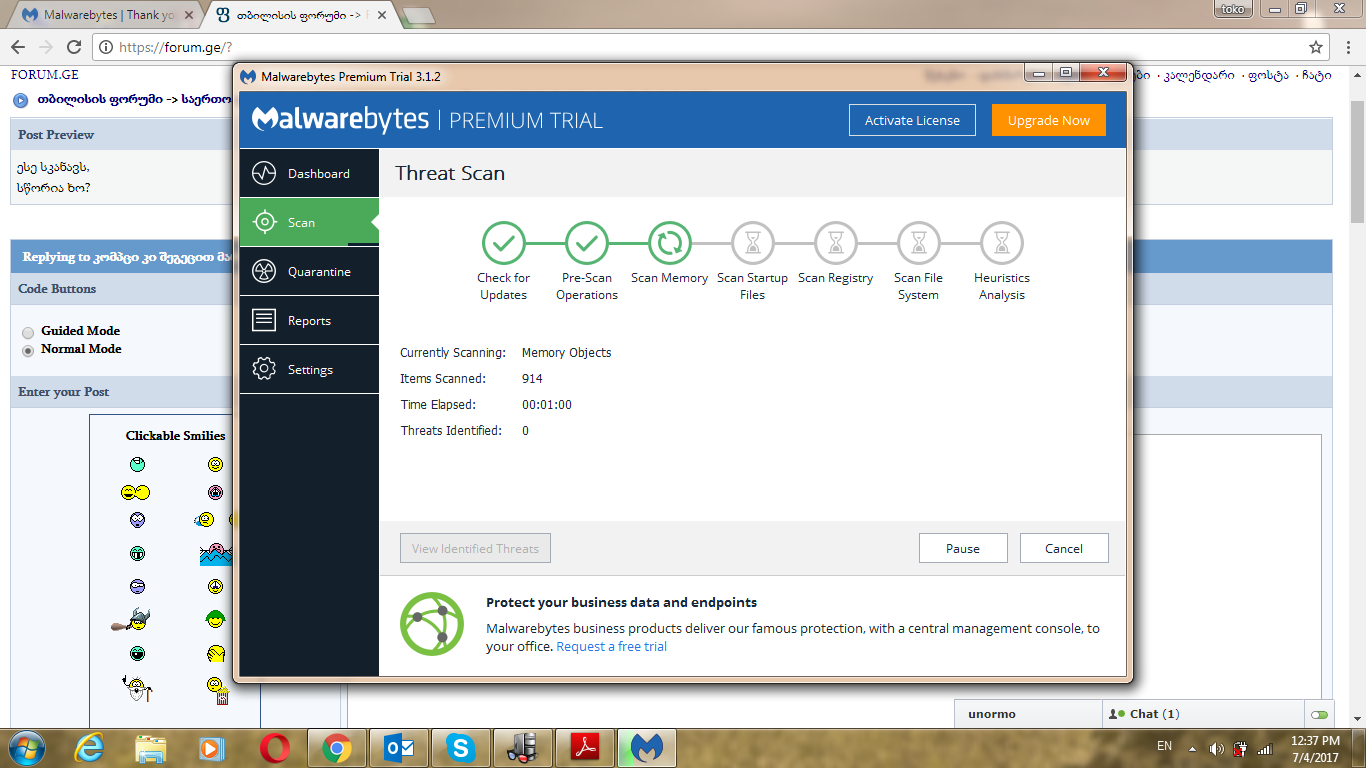Pause the running threat scan
This screenshot has width=1366, height=768.
[963, 548]
